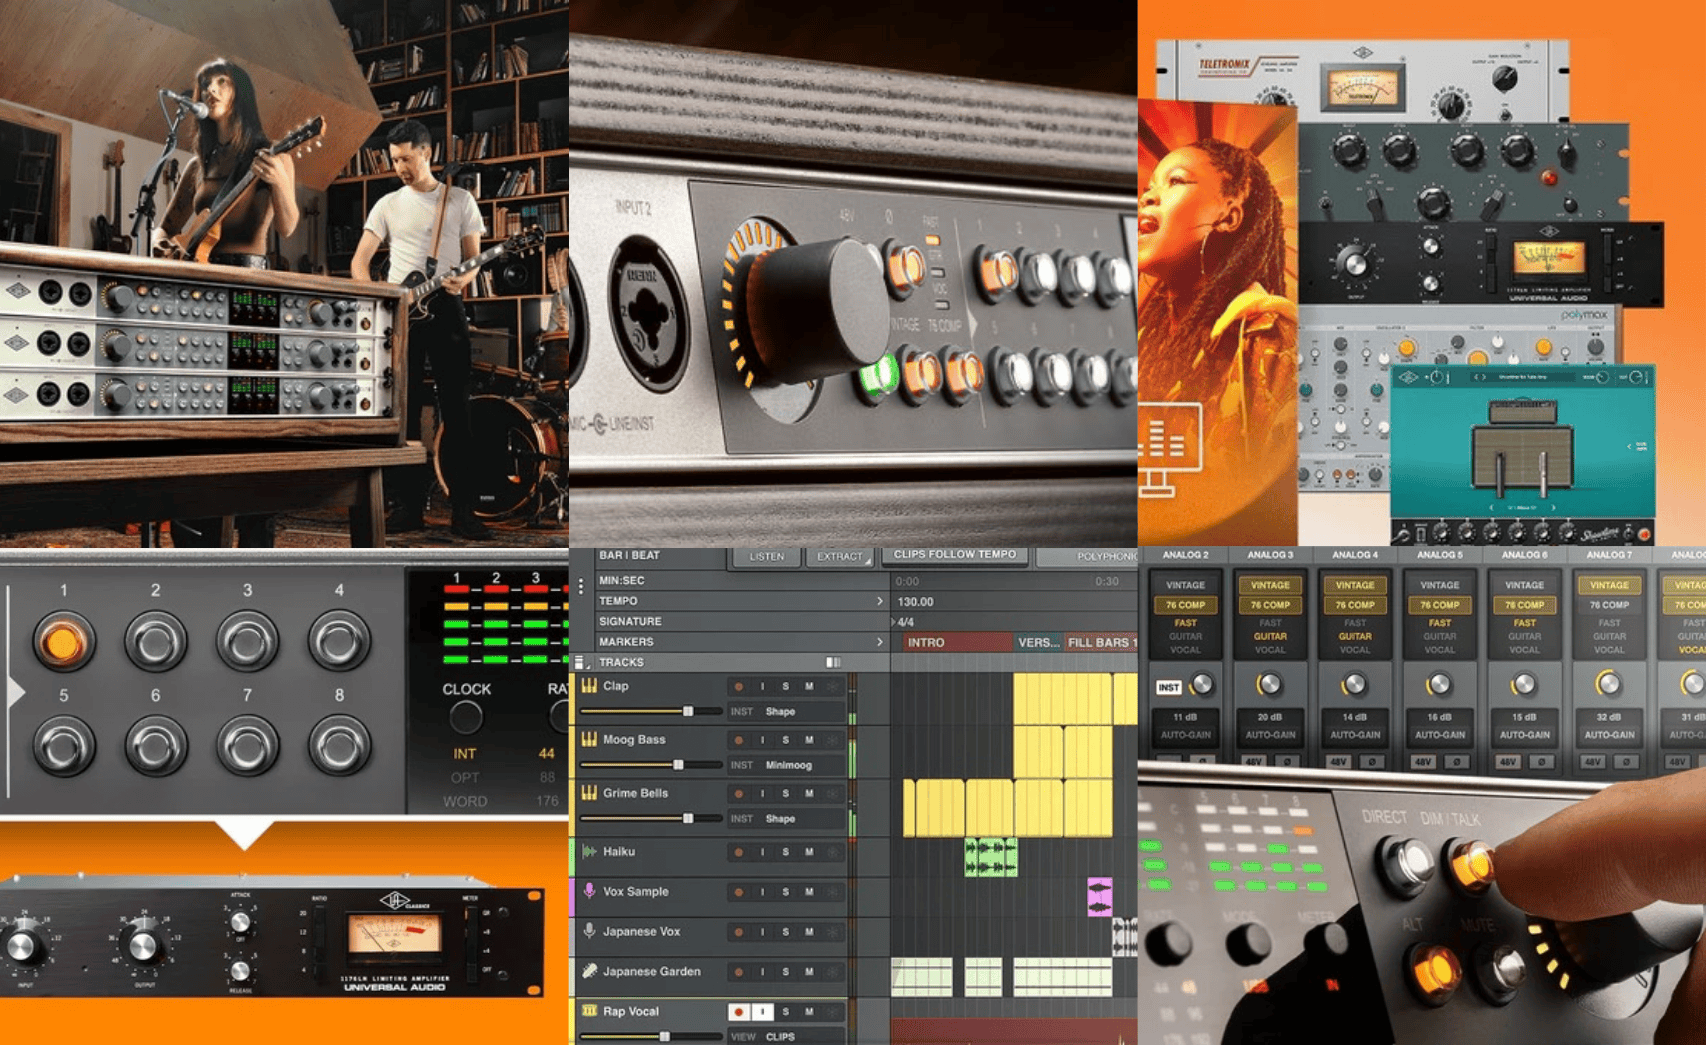
Task: Click the Clap track volume slider handle
Action: (688, 711)
